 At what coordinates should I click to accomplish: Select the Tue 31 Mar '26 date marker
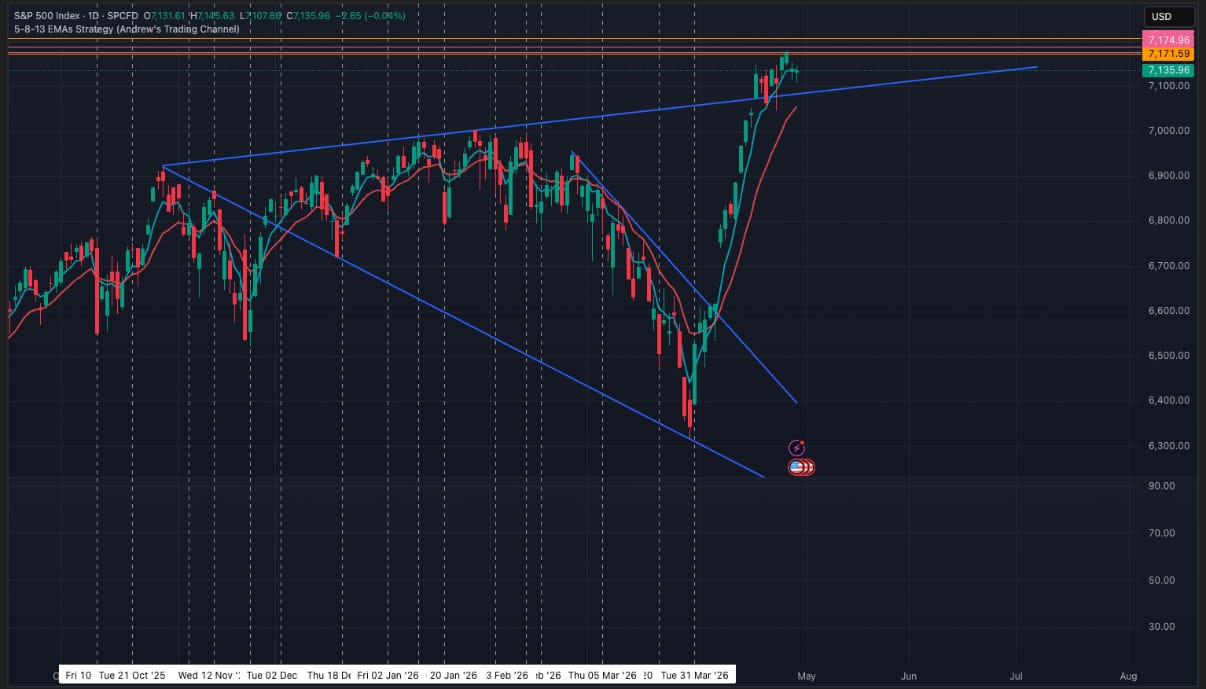tap(696, 675)
